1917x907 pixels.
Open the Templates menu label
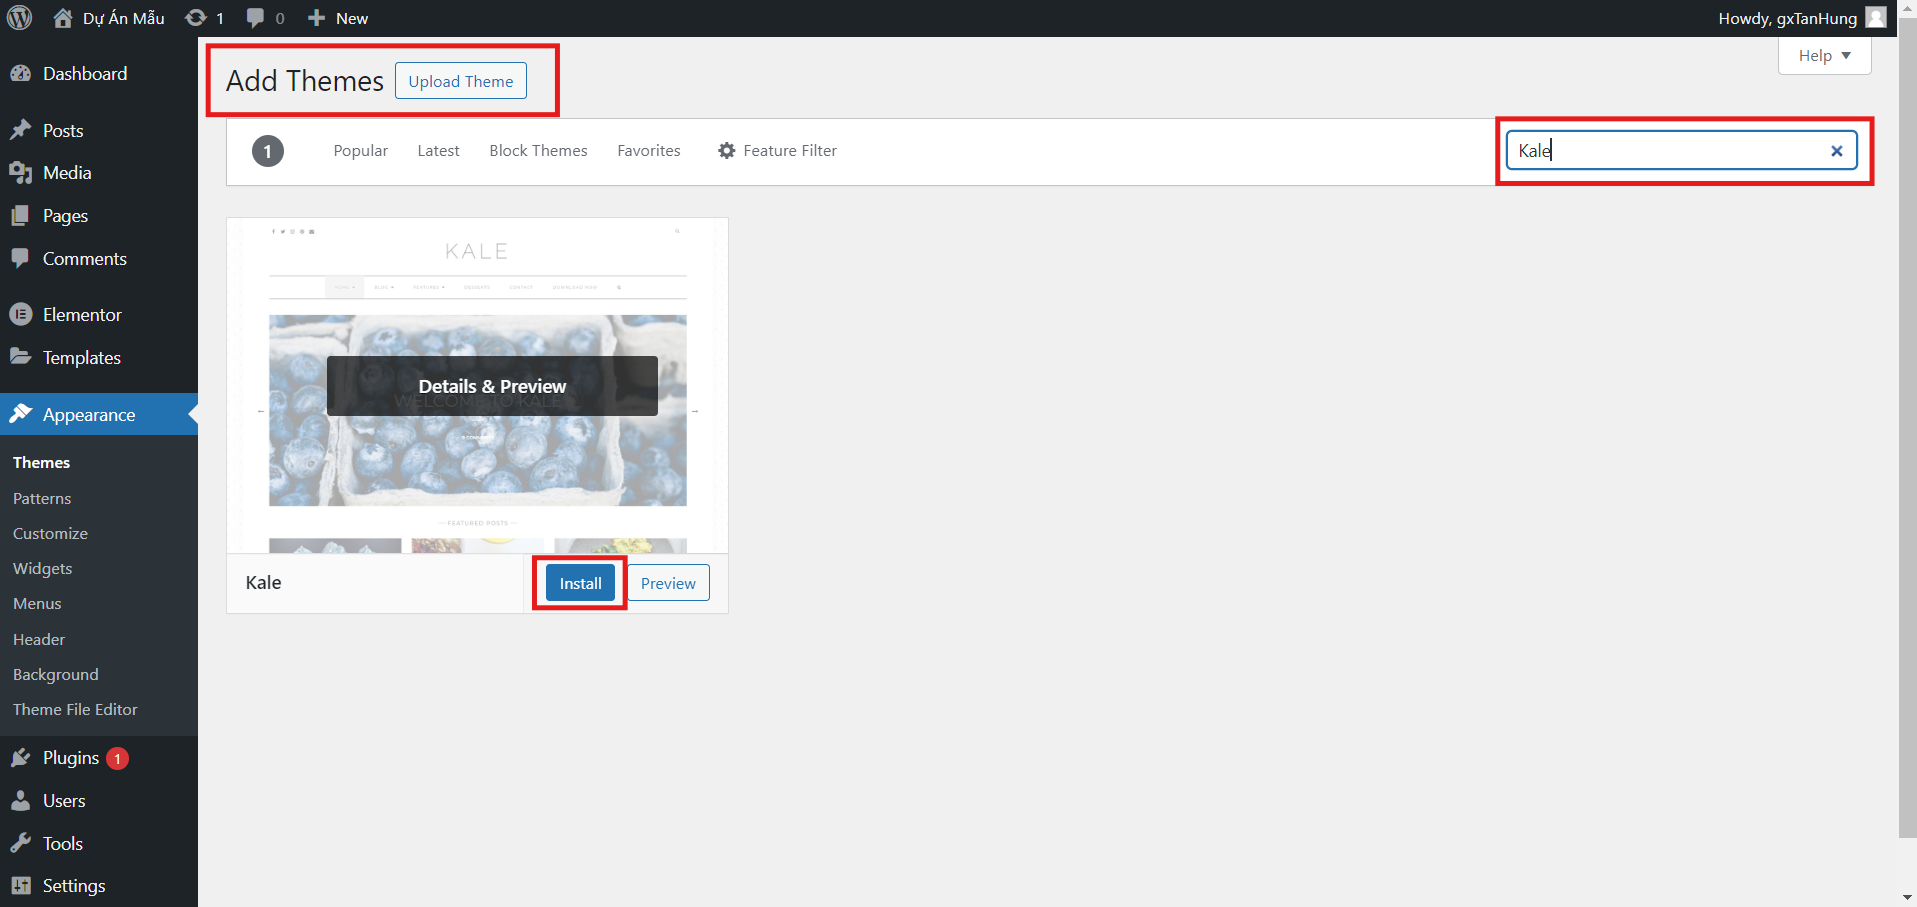click(x=82, y=358)
